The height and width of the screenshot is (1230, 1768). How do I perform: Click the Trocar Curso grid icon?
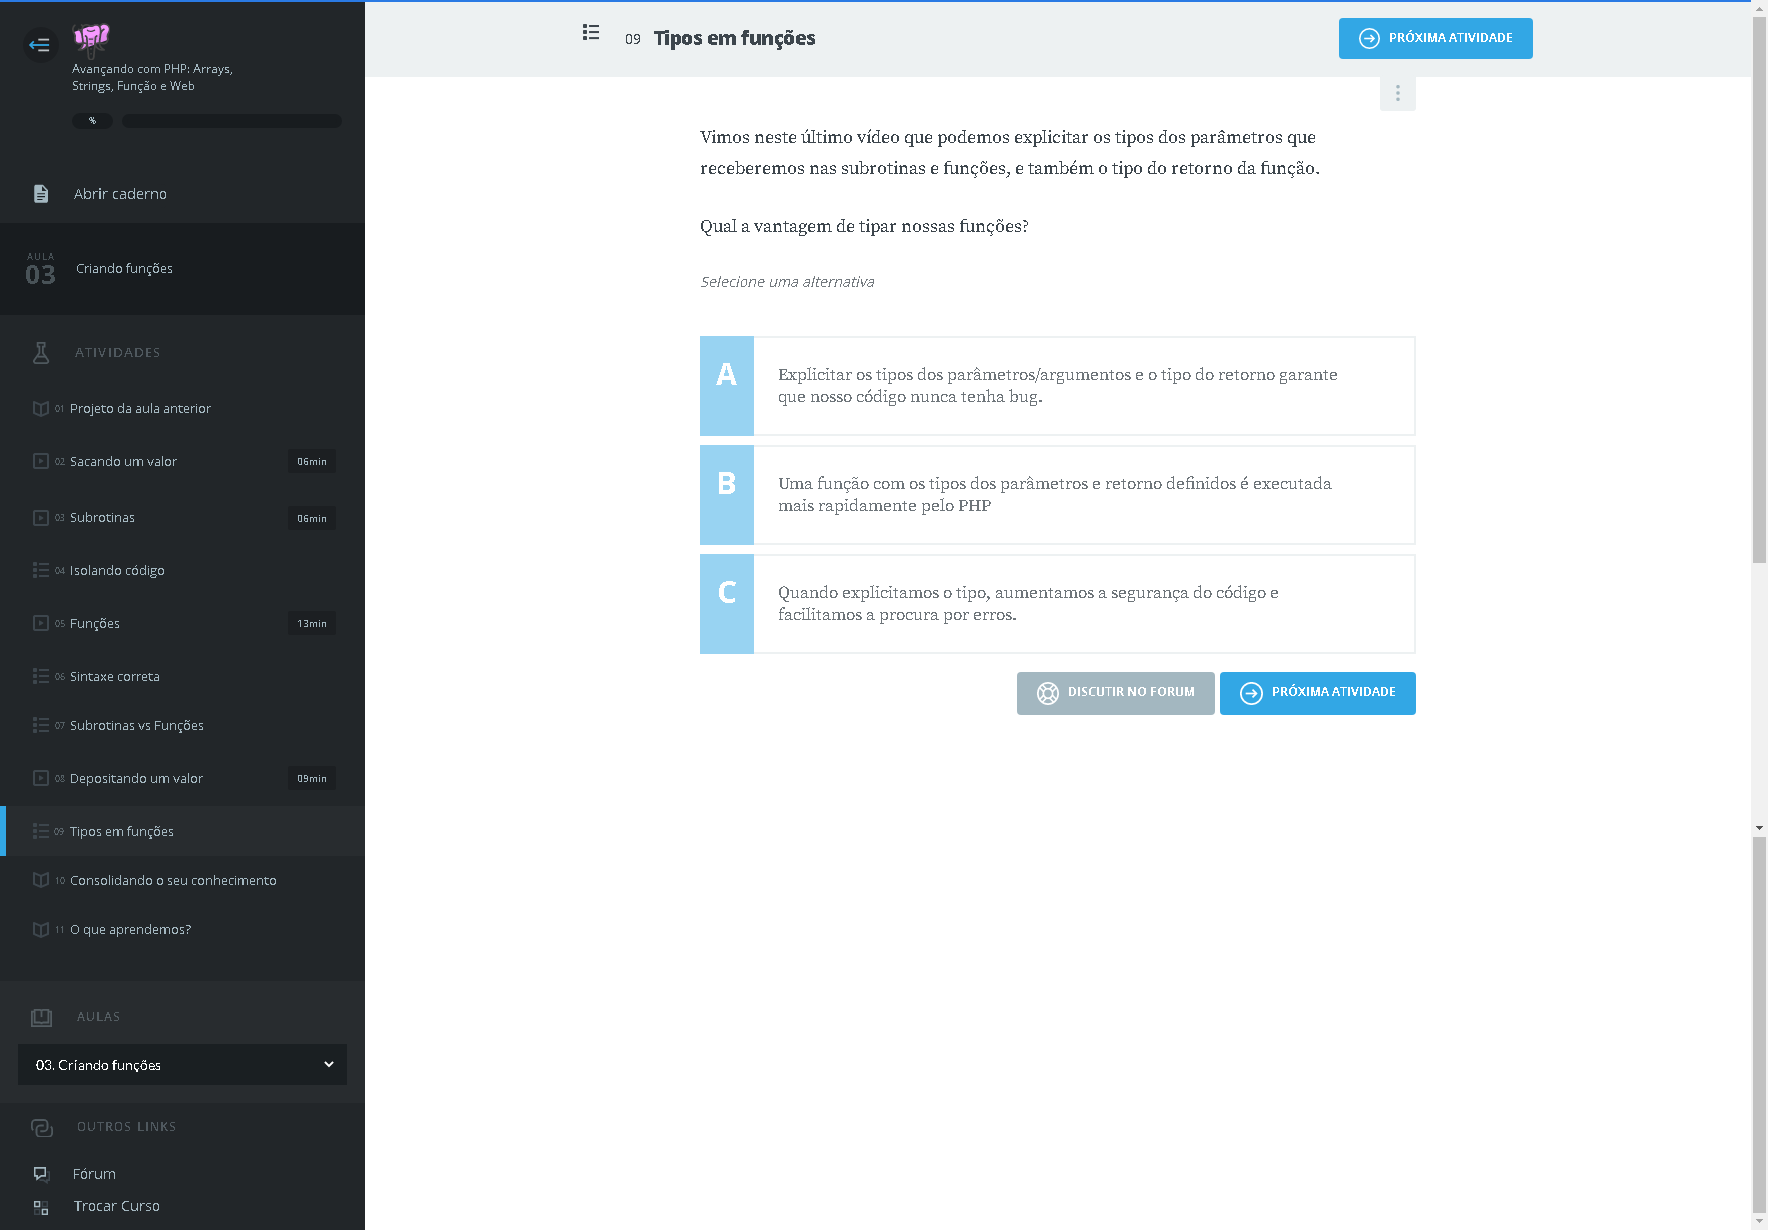[x=41, y=1207]
